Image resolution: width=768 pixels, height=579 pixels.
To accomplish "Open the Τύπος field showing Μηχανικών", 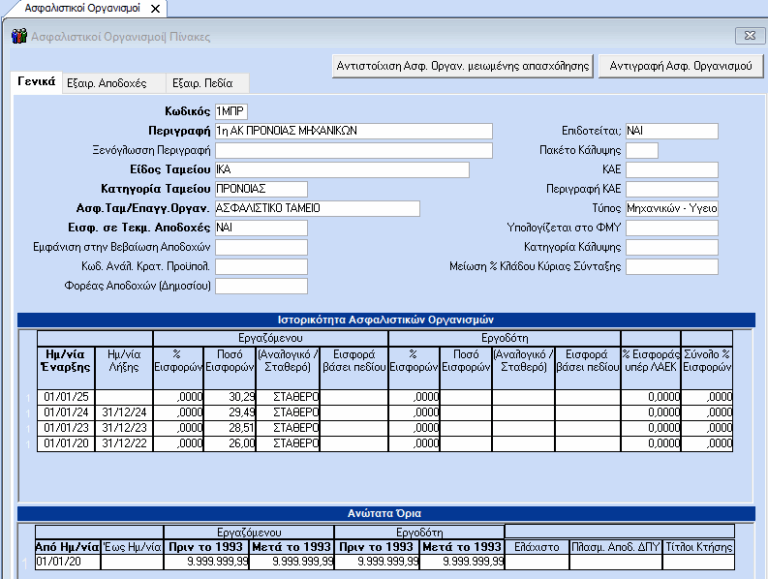I will point(672,208).
